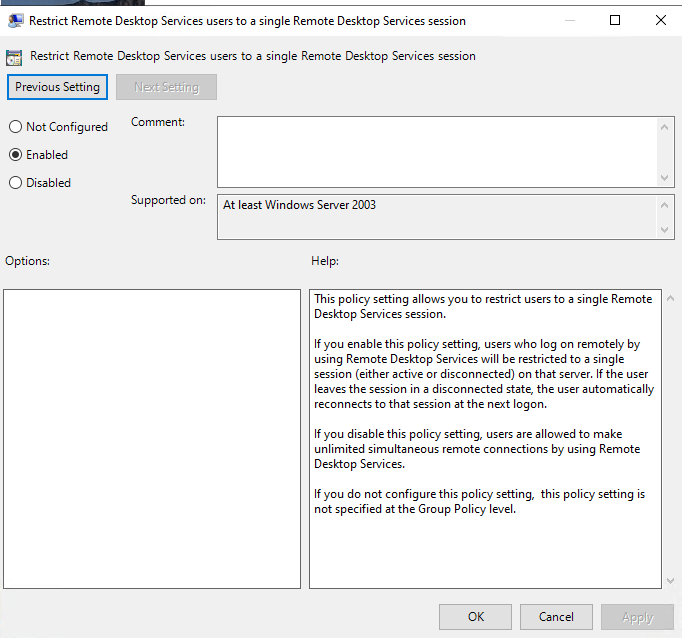Screen dimensions: 682x638
Task: Select the Not Configured radio button
Action: (15, 127)
